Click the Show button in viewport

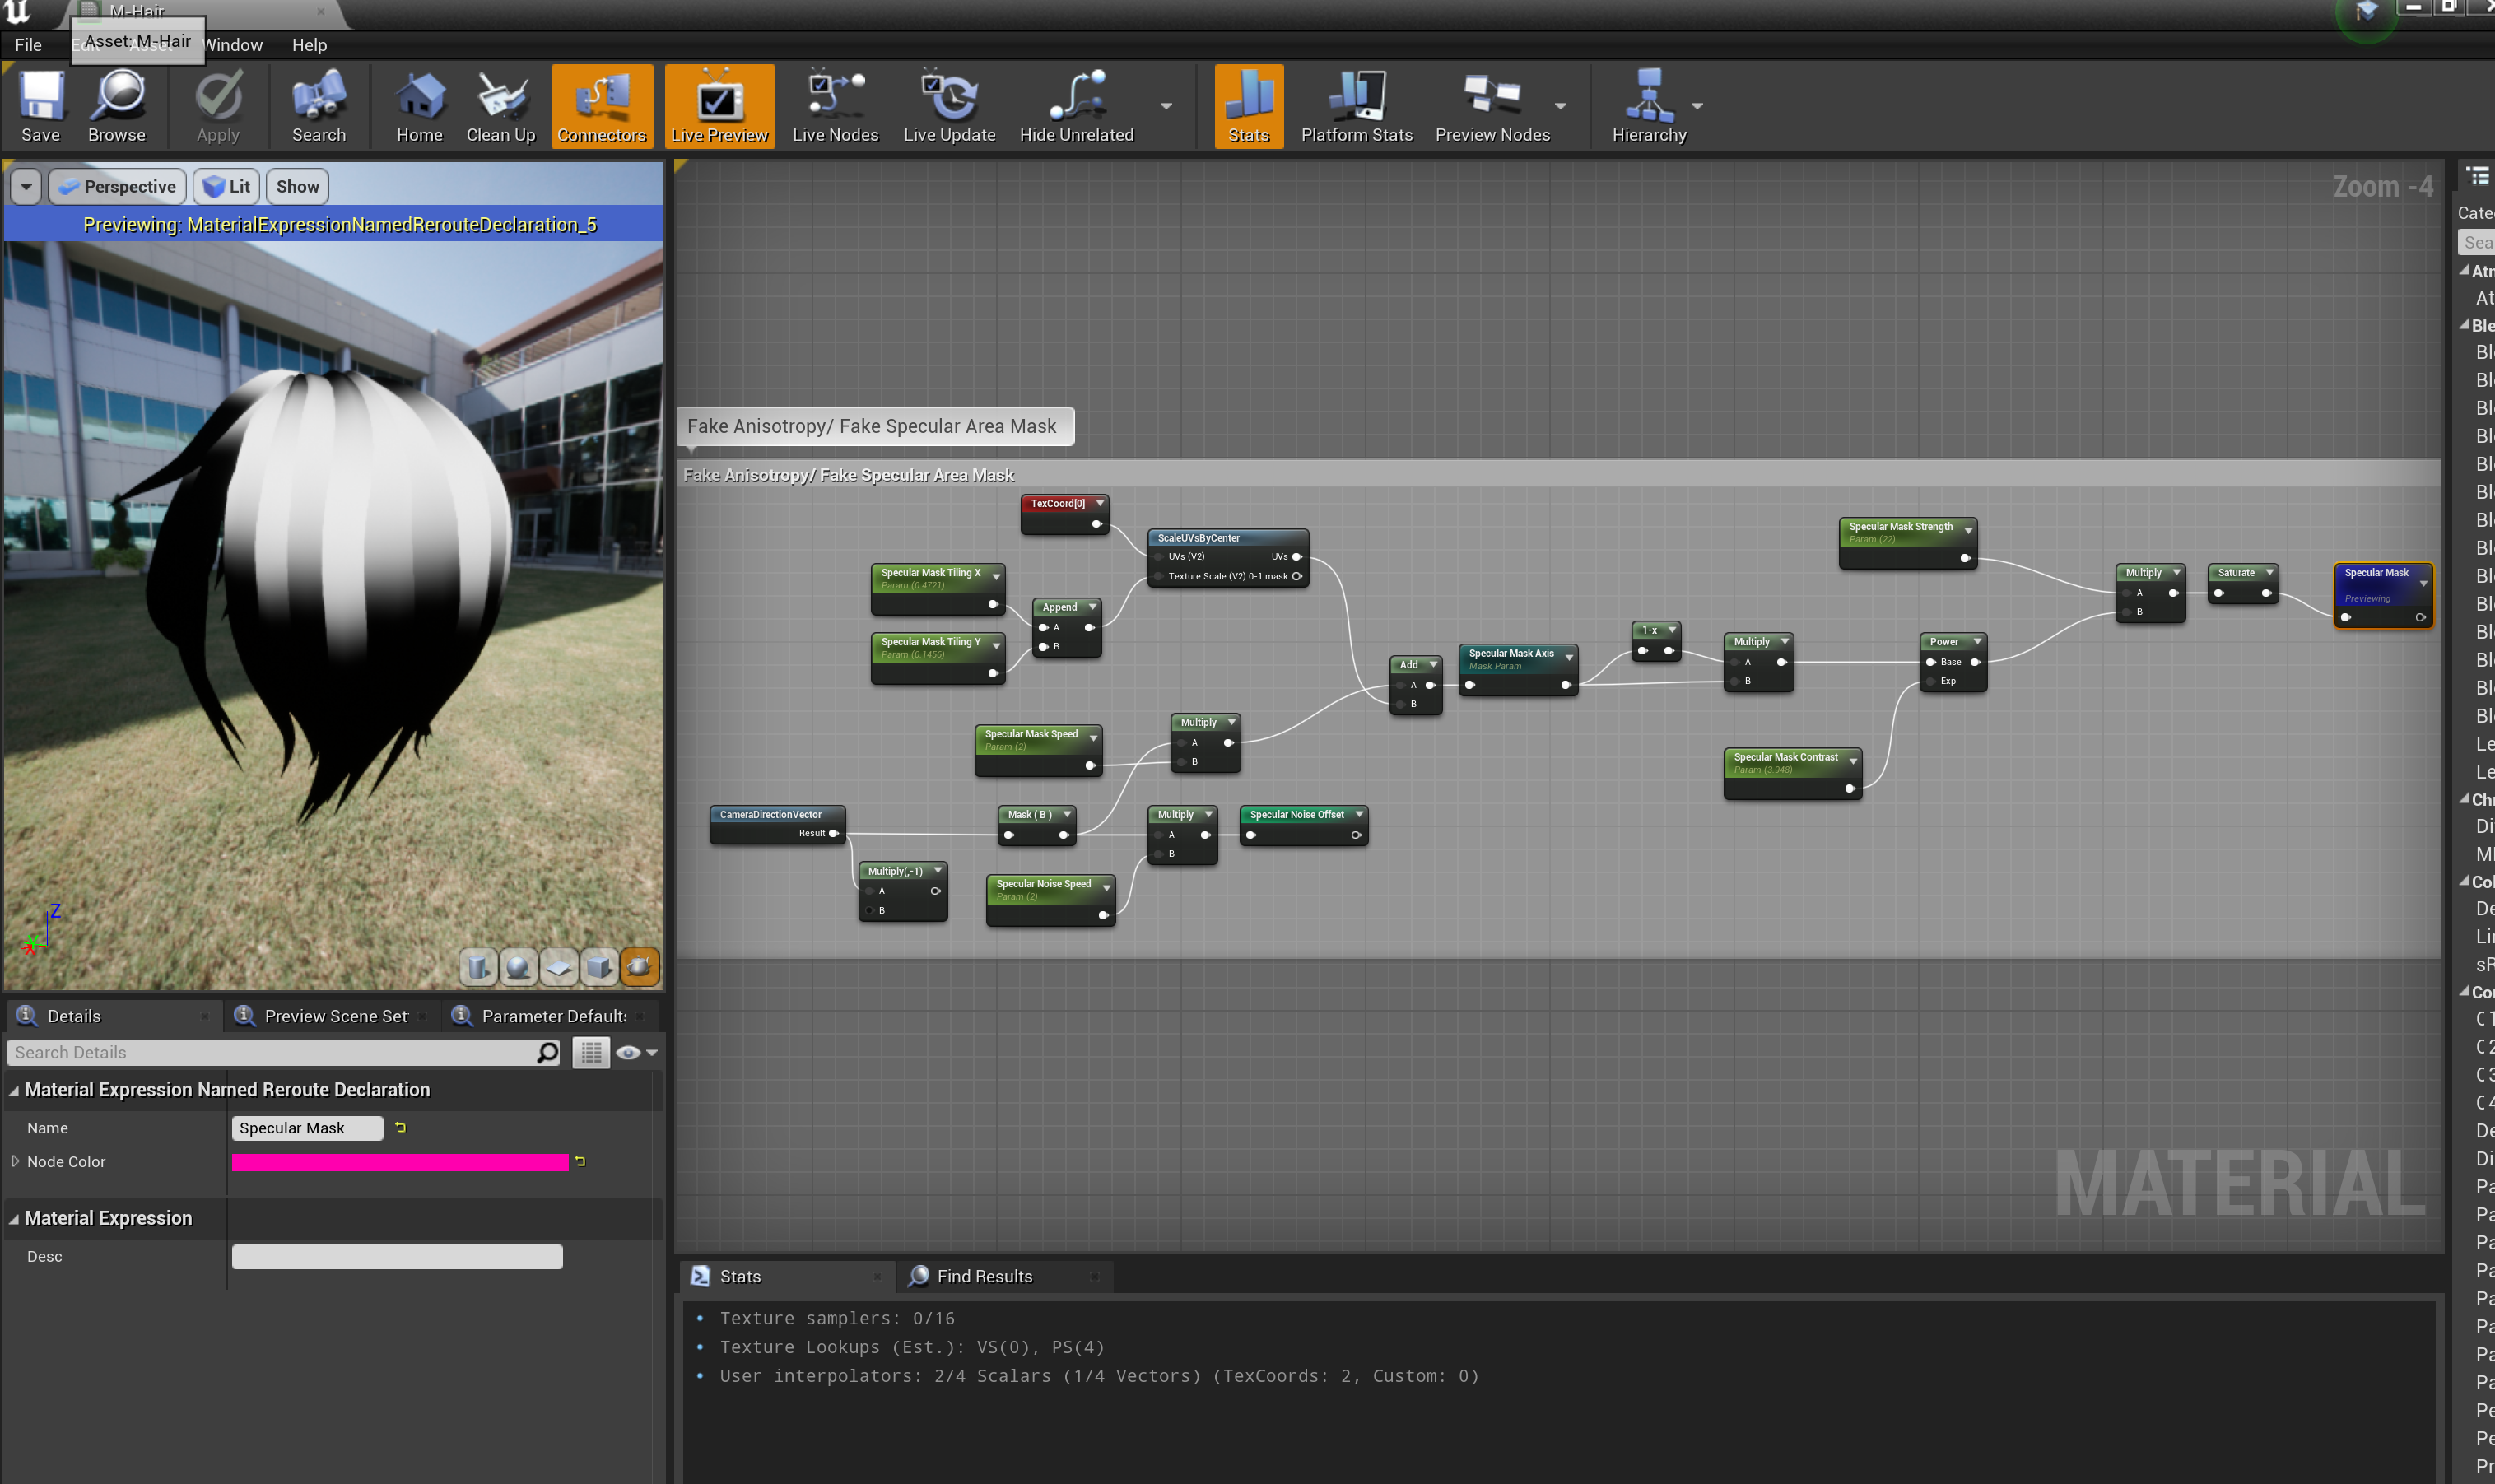298,187
